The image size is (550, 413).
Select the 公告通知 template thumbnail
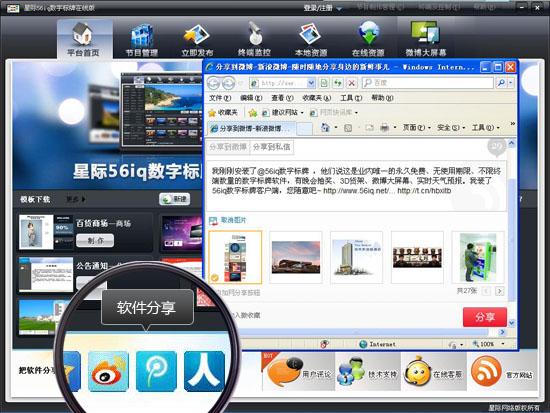(x=46, y=275)
